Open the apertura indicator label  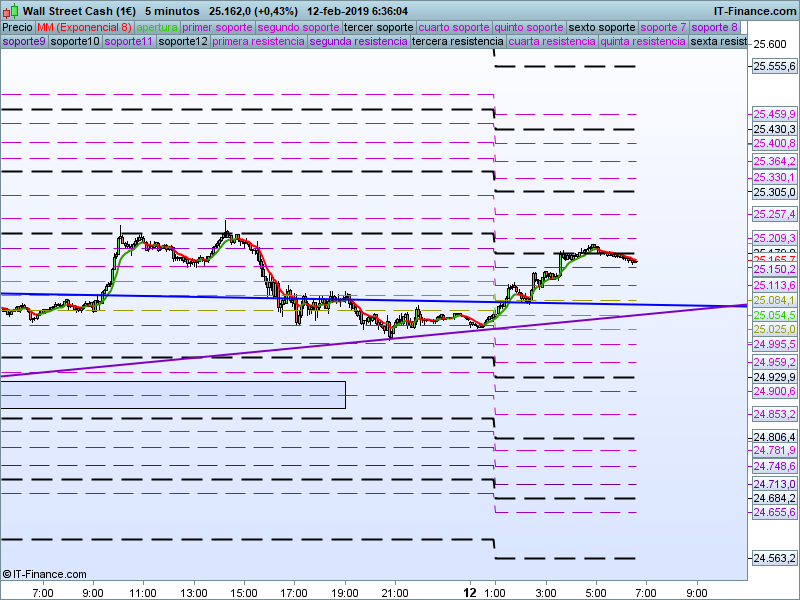pyautogui.click(x=157, y=28)
